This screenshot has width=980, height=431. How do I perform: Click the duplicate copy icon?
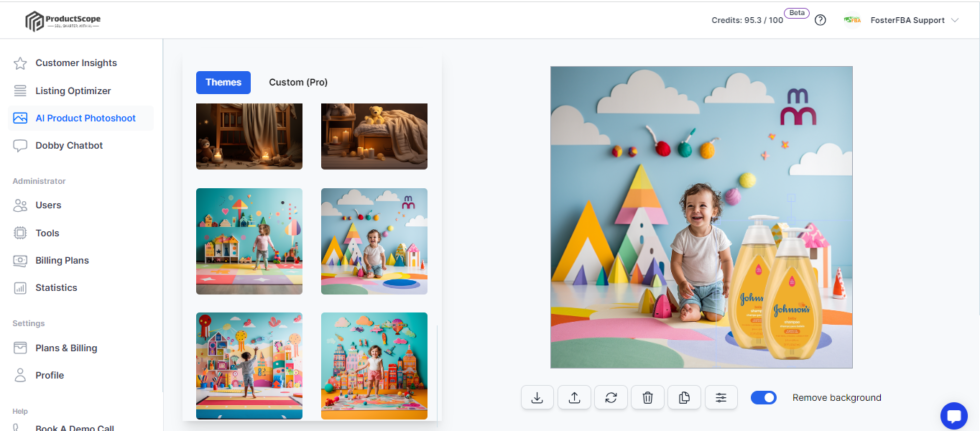pyautogui.click(x=684, y=397)
